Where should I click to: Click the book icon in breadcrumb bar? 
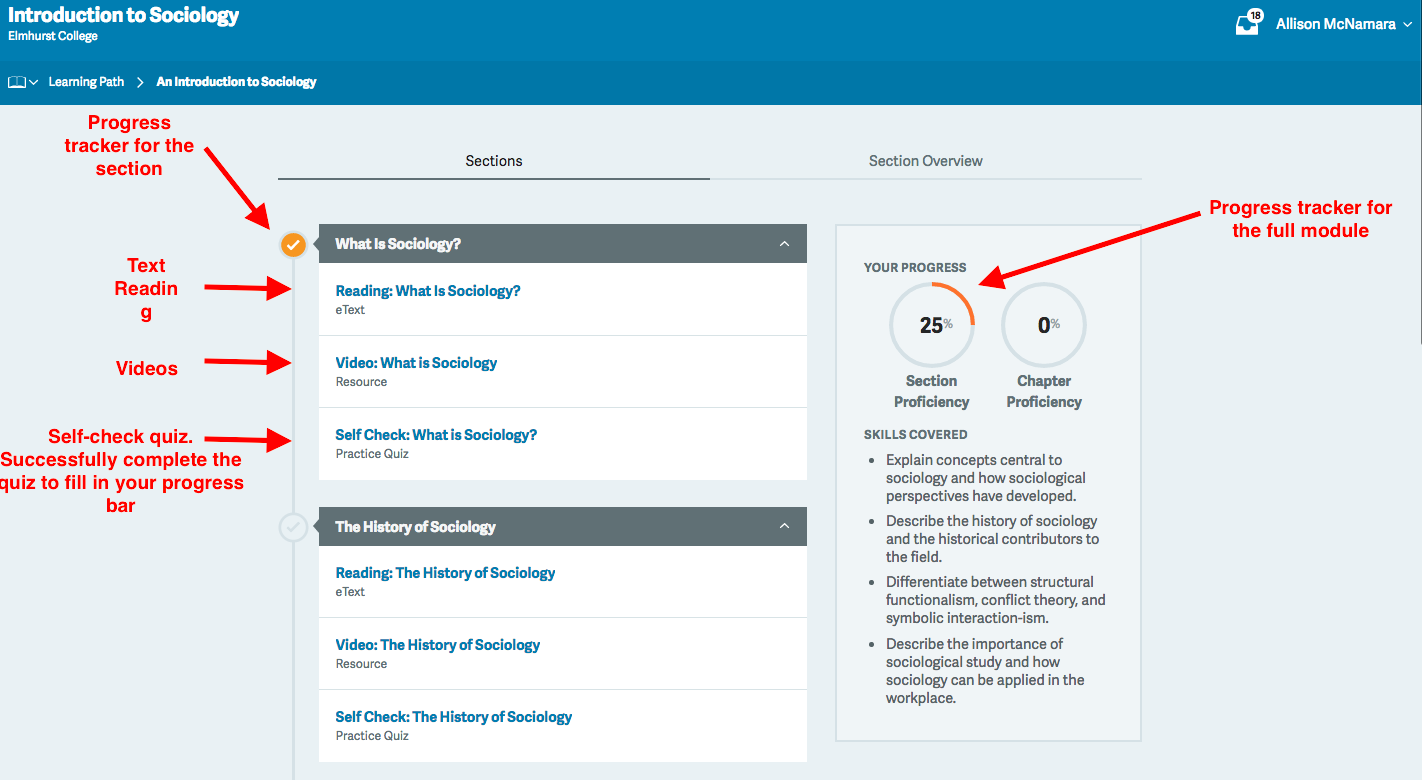pos(17,82)
